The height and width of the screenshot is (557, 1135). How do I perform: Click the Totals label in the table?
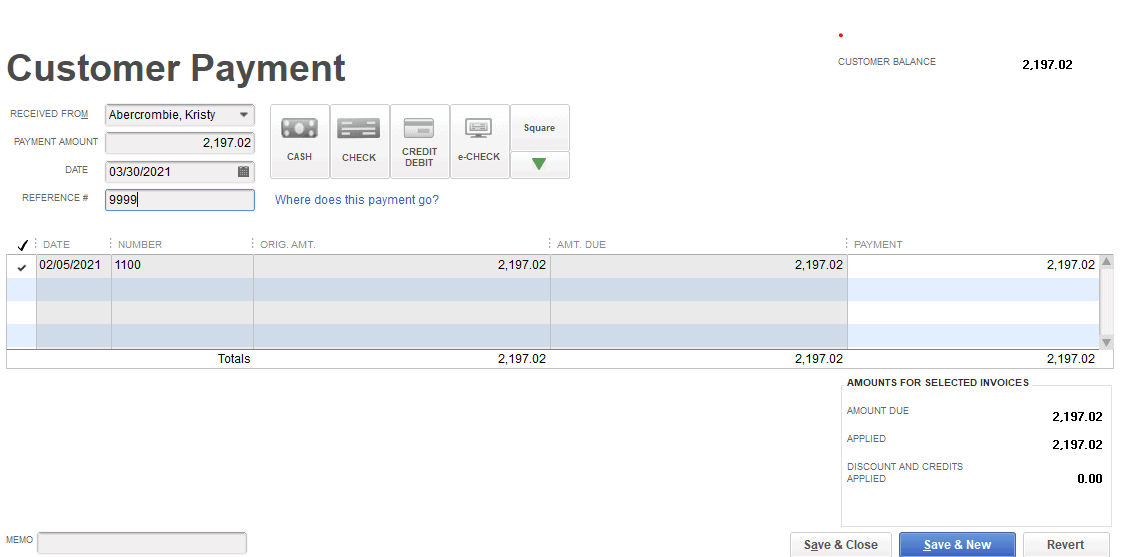point(234,359)
